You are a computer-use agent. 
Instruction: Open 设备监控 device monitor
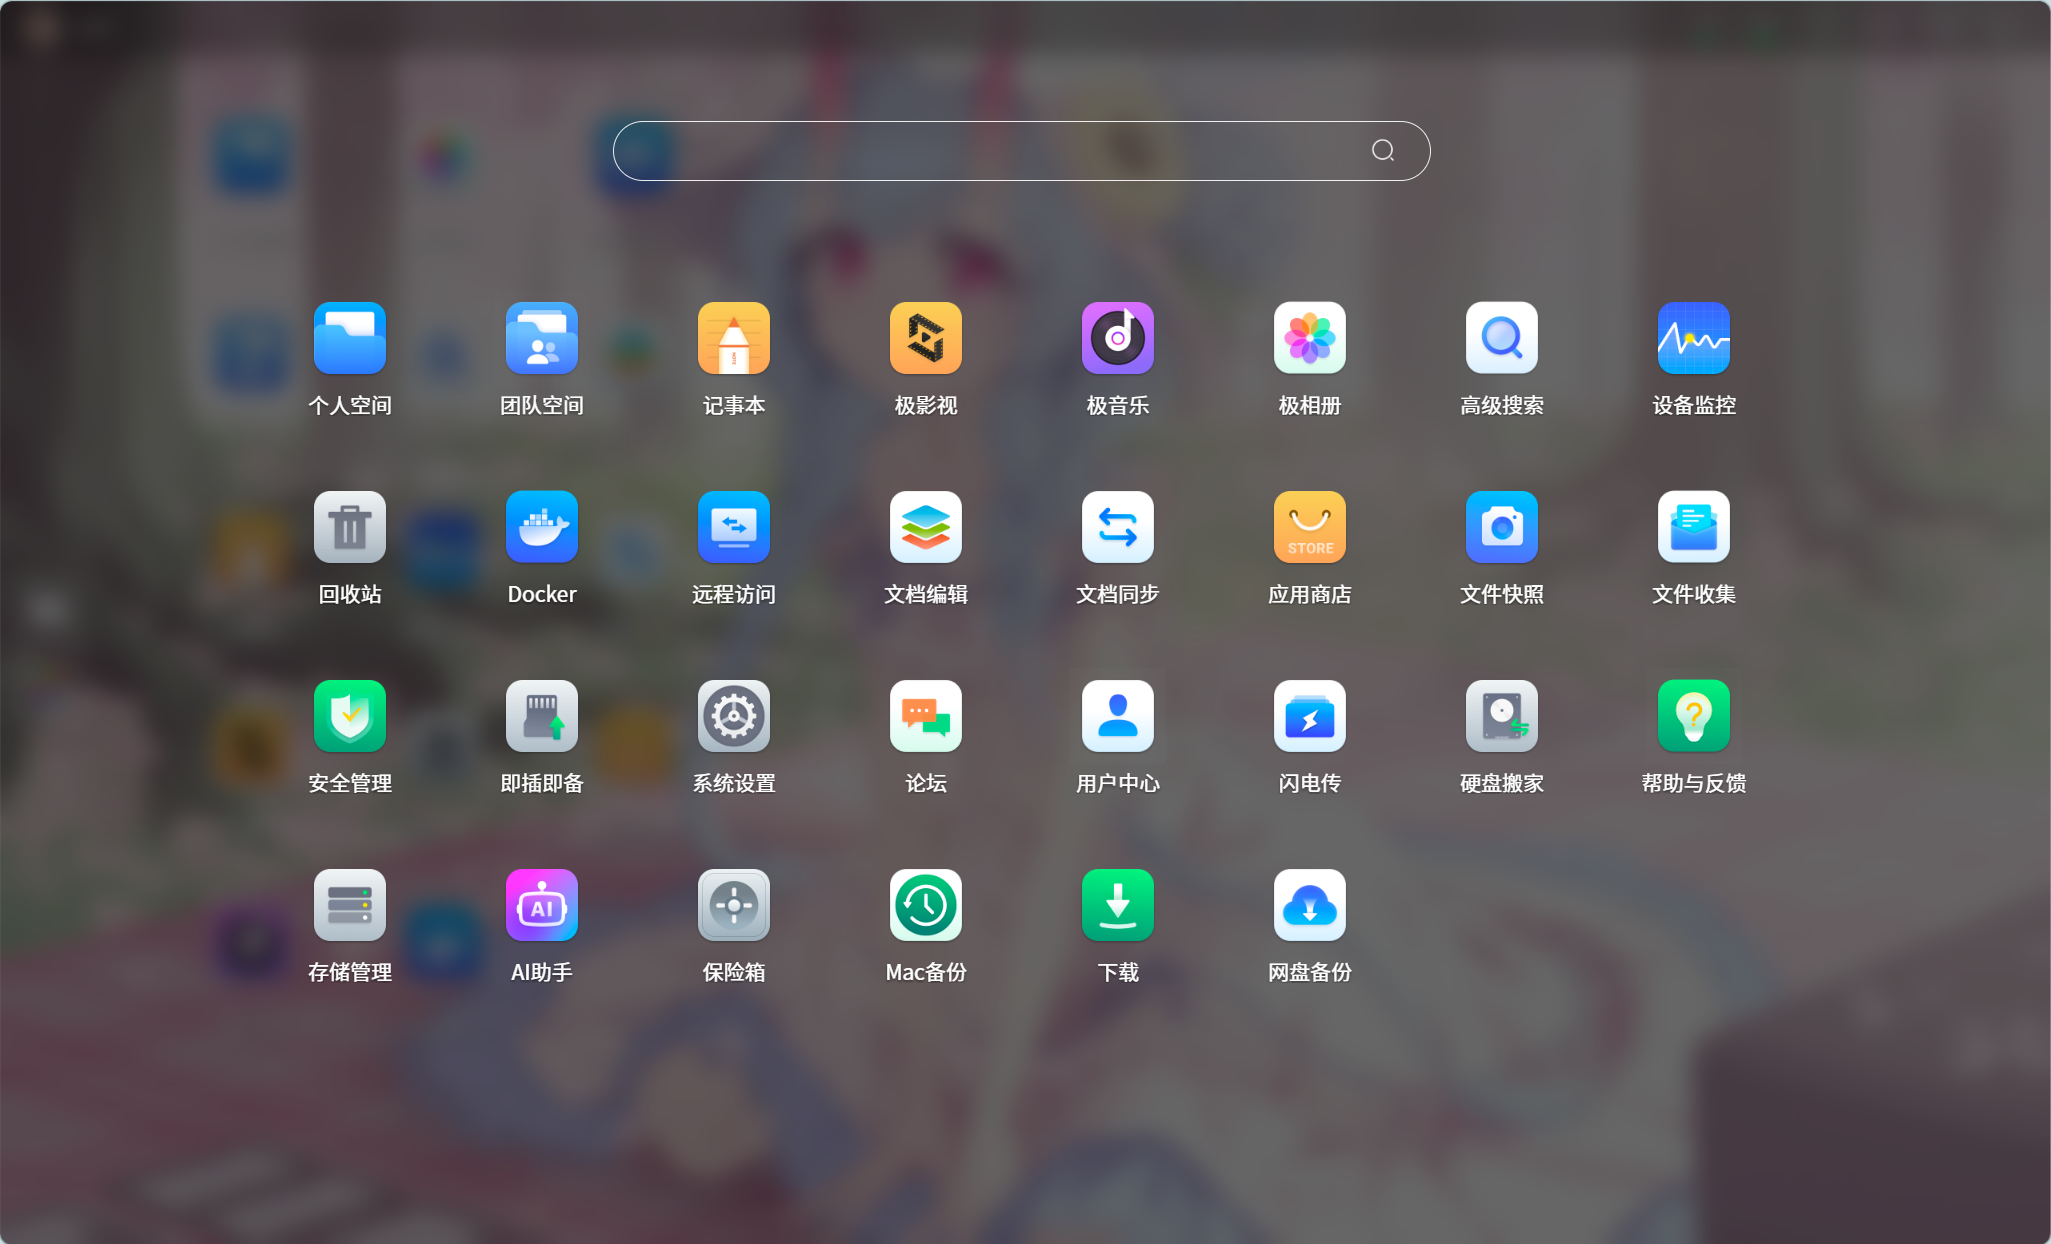[x=1693, y=338]
